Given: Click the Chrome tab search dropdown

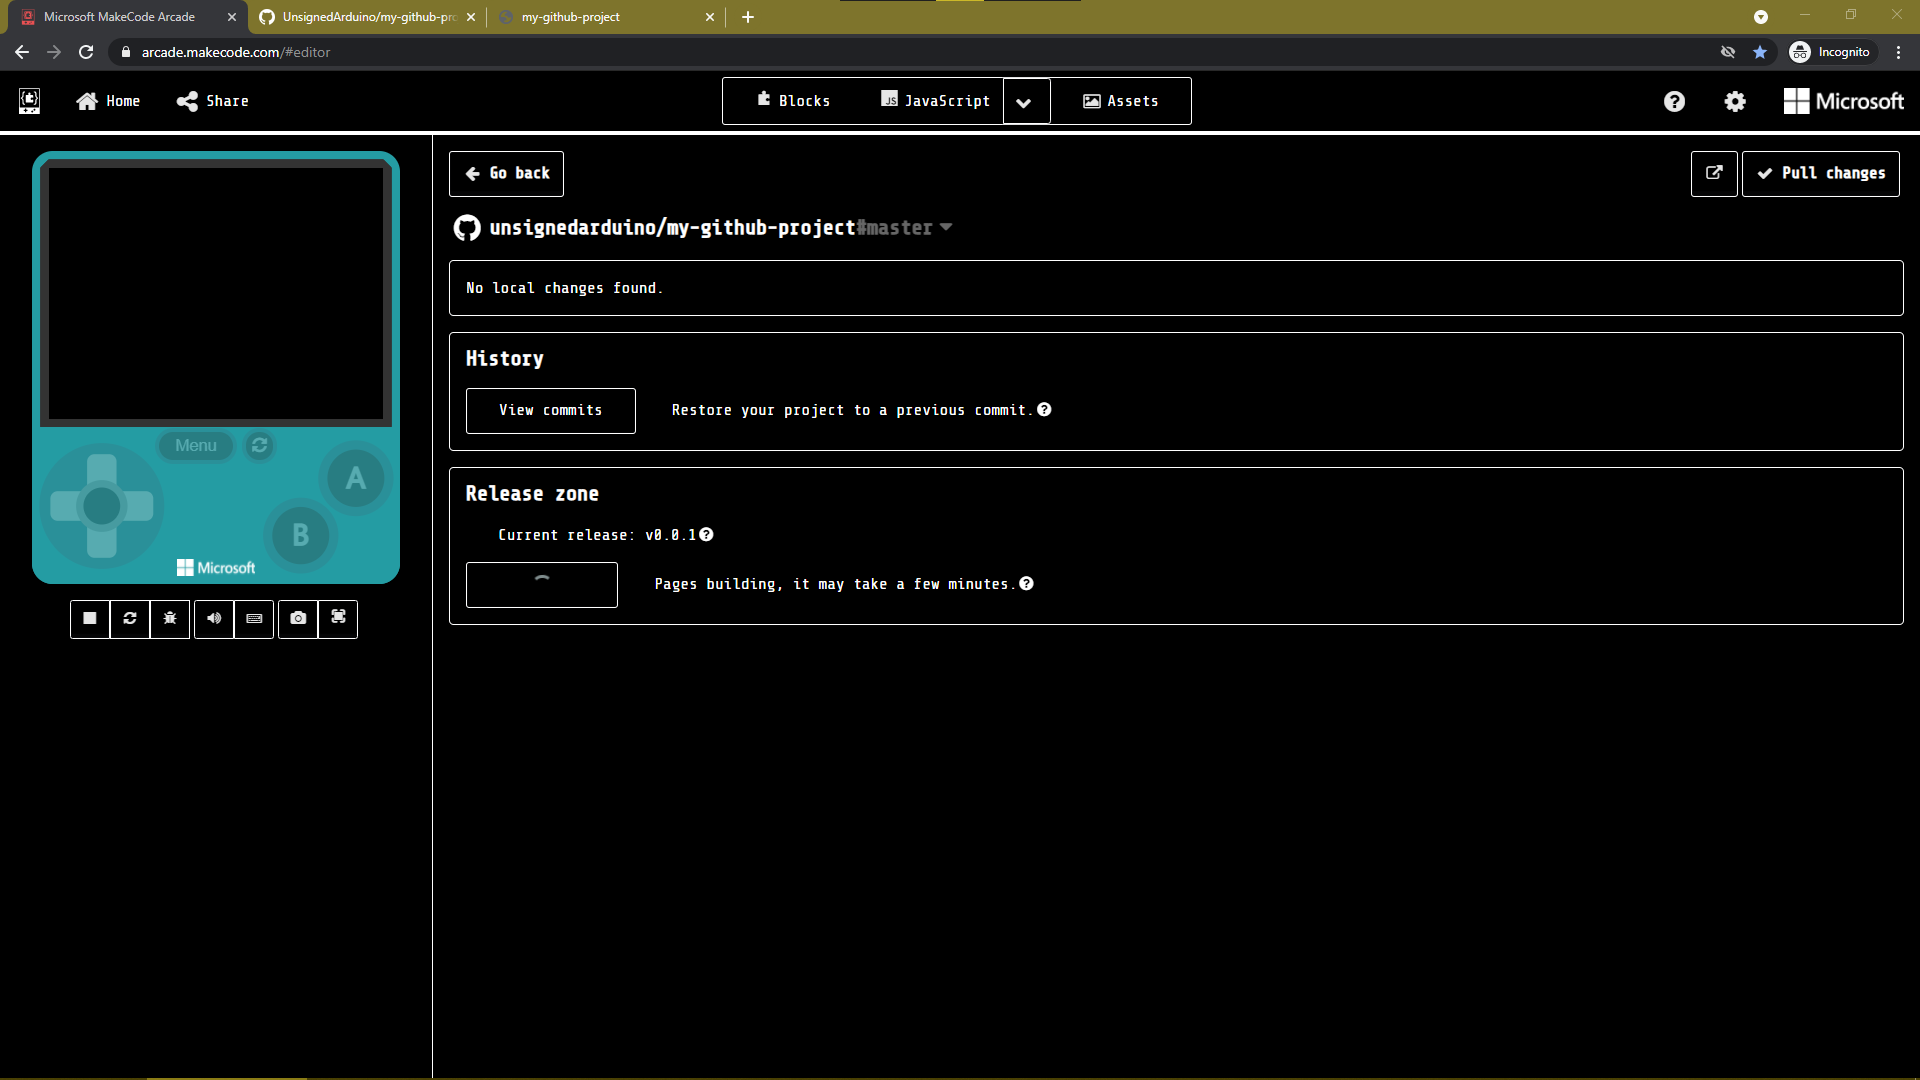Looking at the screenshot, I should [x=1761, y=17].
